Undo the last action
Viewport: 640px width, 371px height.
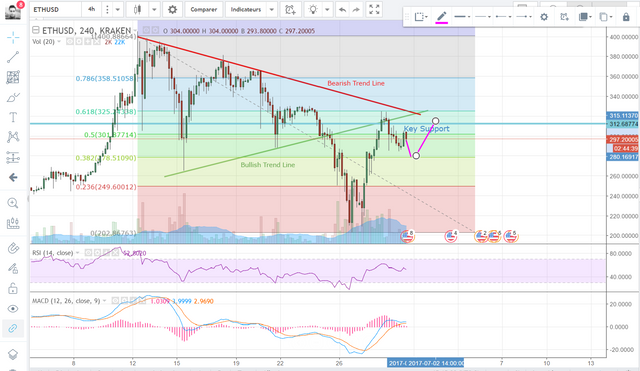(x=342, y=9)
